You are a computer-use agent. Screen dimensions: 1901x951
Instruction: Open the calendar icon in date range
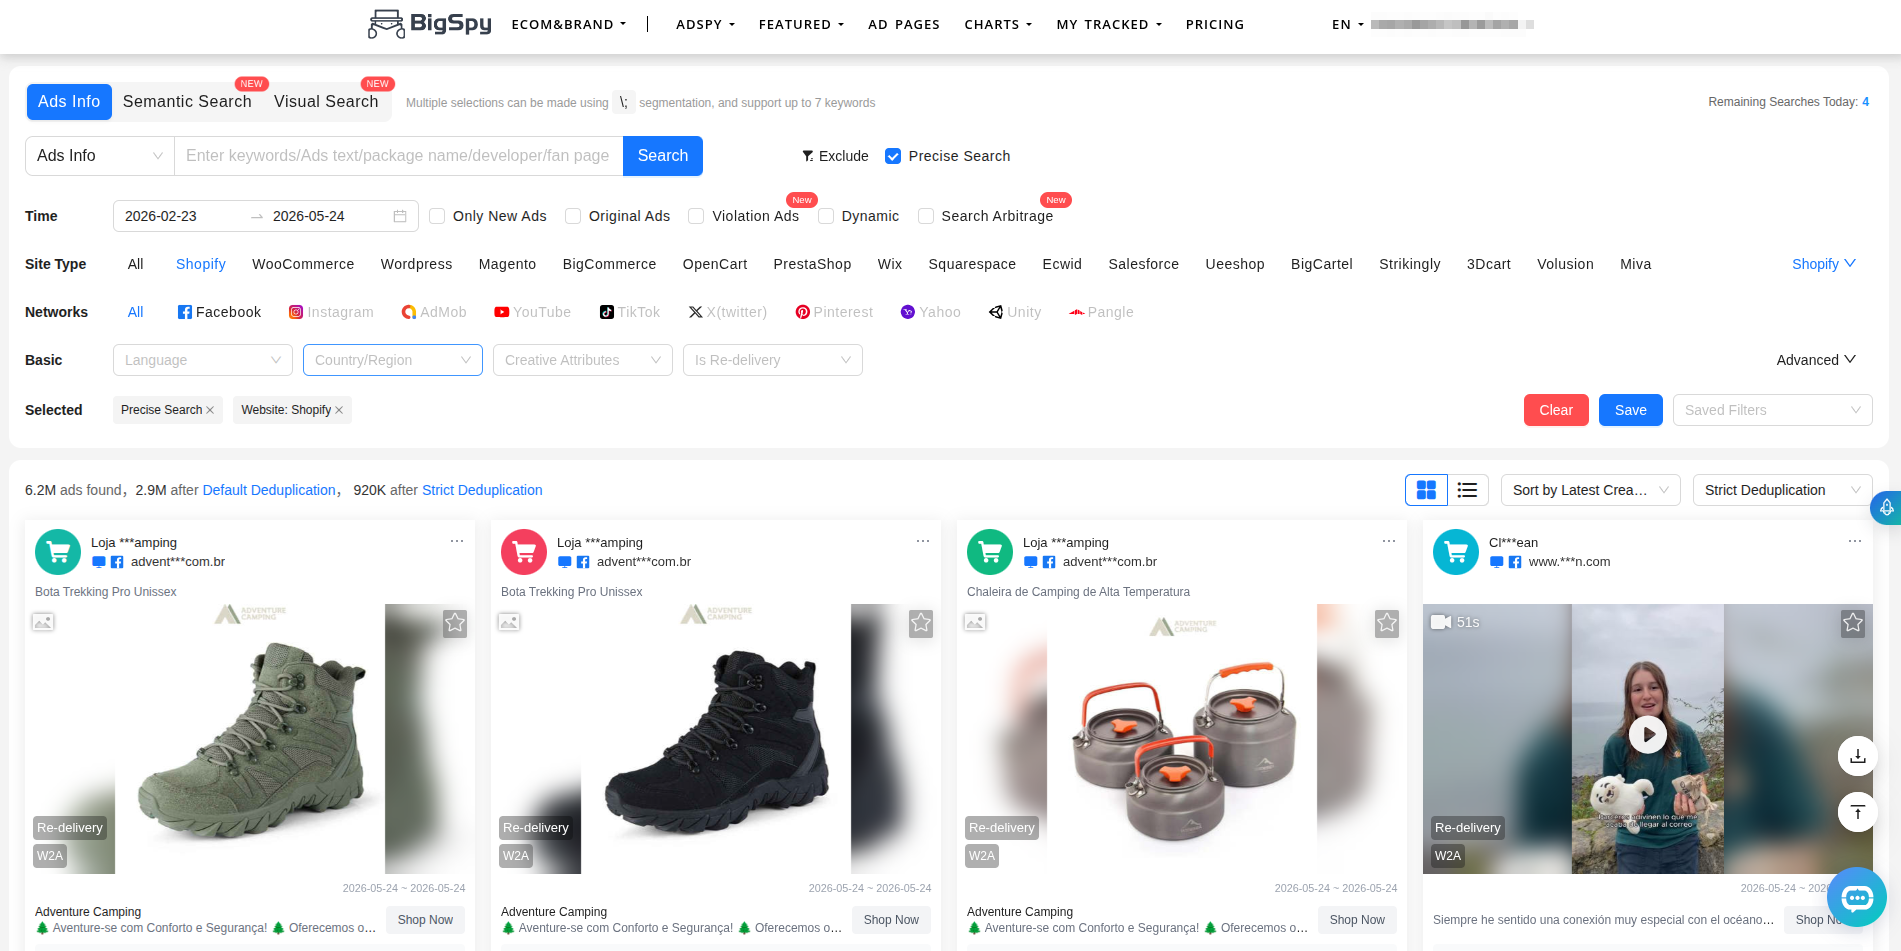[x=400, y=216]
